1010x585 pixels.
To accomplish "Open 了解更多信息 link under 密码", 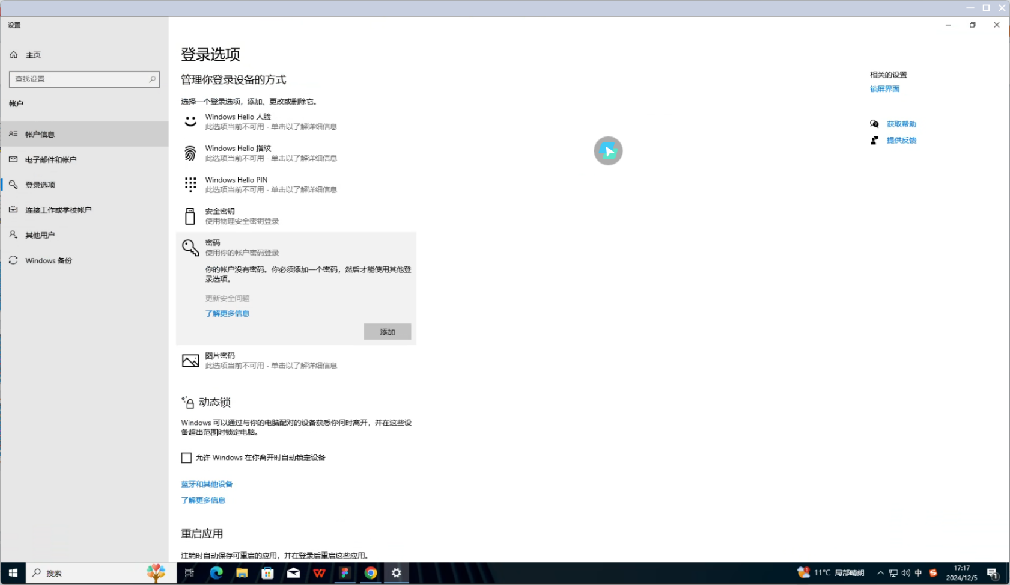I will coord(227,313).
